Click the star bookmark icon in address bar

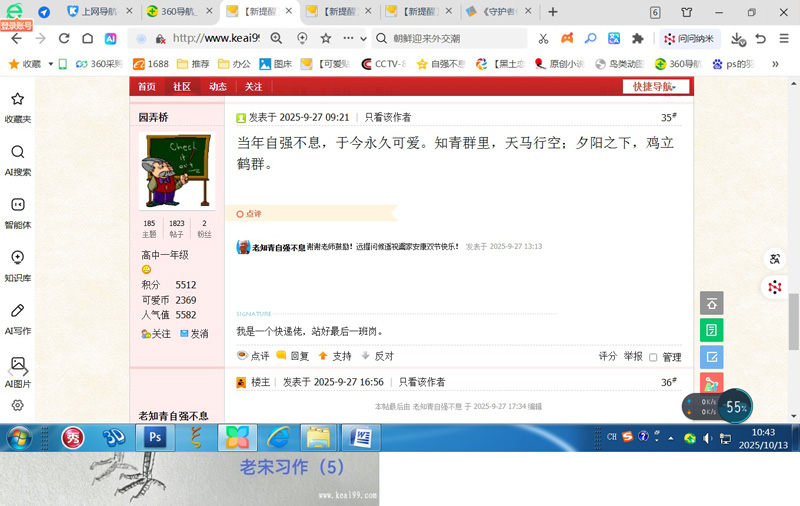(x=326, y=38)
